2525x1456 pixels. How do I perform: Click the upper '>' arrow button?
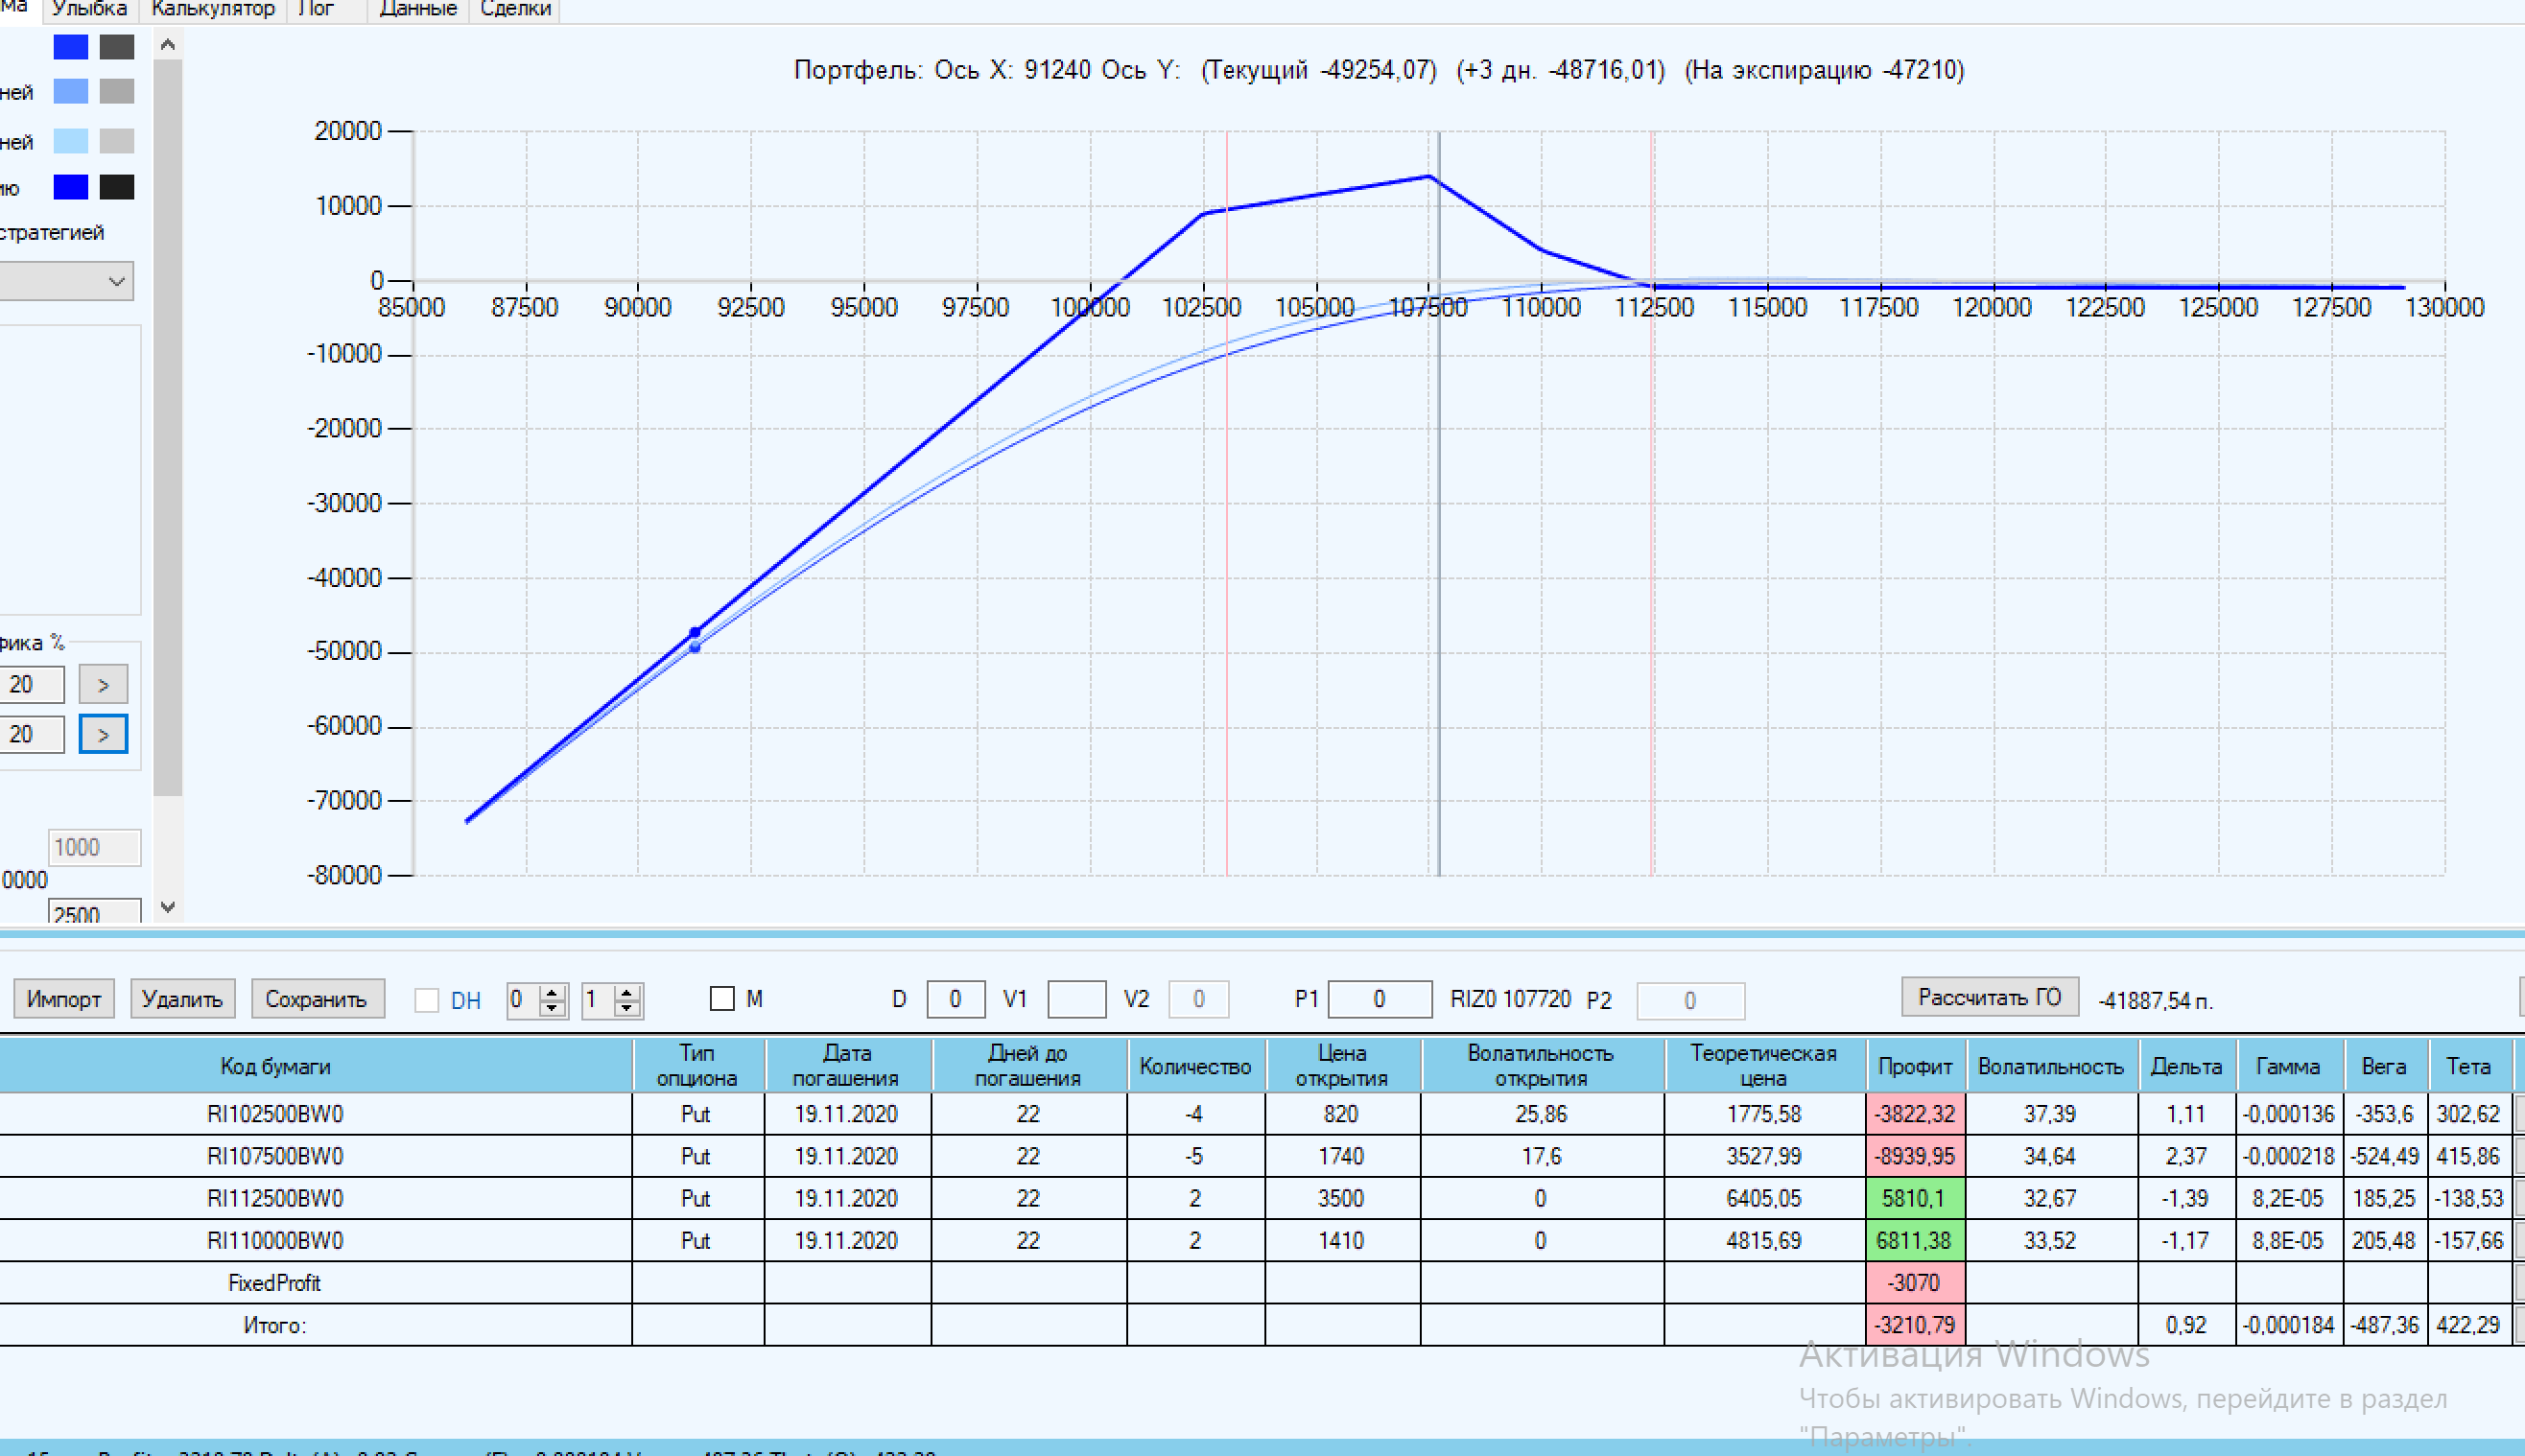(103, 685)
